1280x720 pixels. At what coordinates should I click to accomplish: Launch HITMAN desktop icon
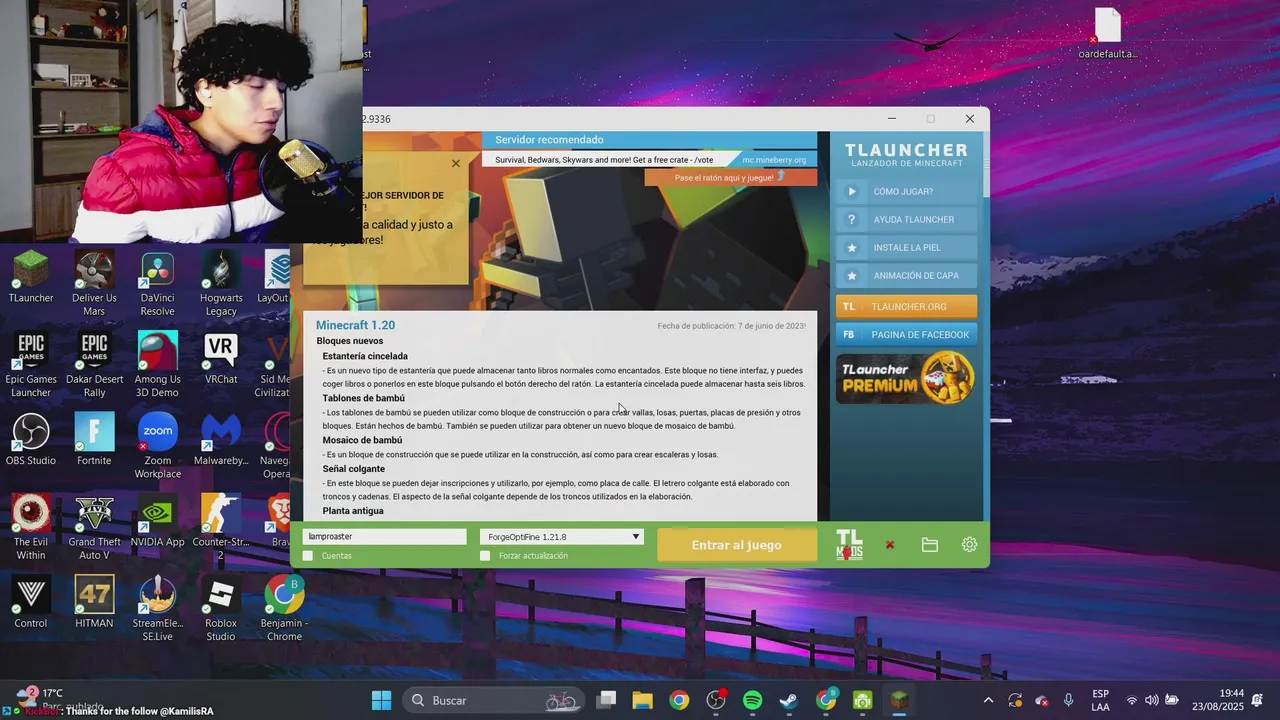(x=94, y=601)
